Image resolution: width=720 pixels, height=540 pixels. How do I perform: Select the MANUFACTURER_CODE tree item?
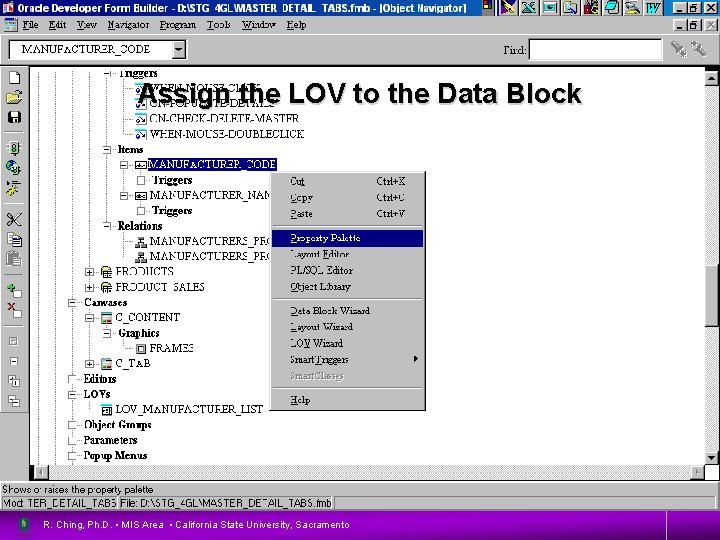(x=212, y=164)
